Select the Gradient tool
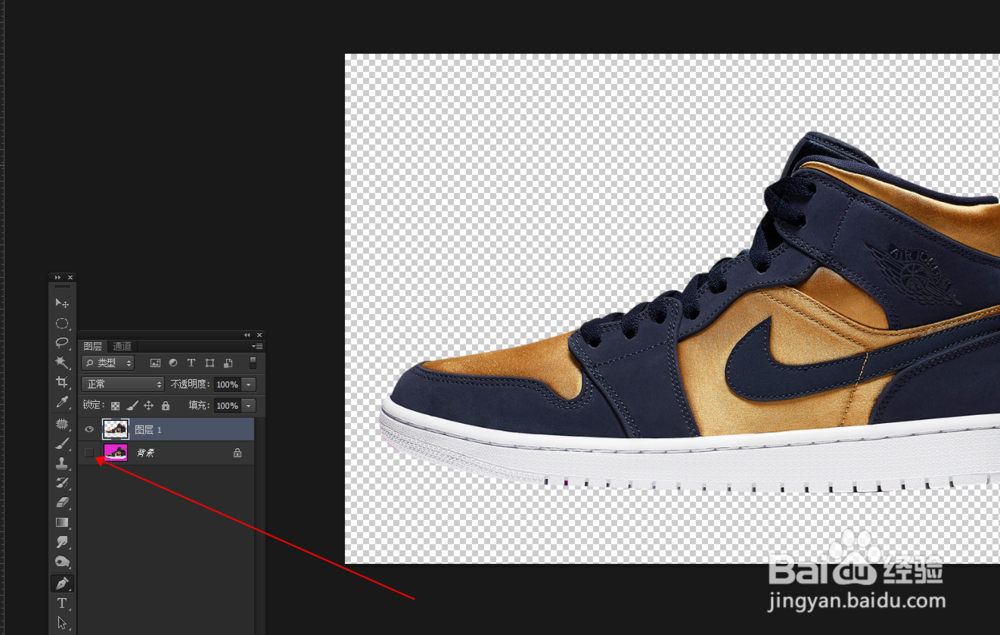The image size is (1000, 635). pyautogui.click(x=62, y=522)
